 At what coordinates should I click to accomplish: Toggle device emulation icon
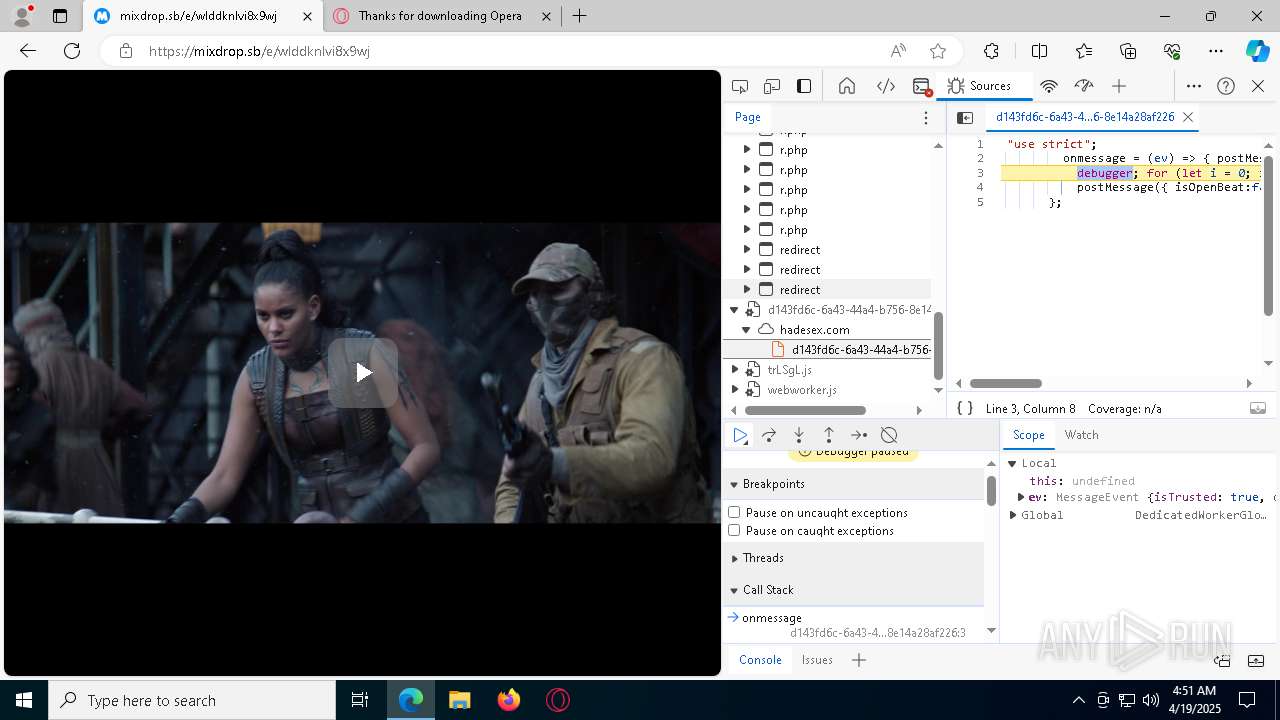coord(772,86)
